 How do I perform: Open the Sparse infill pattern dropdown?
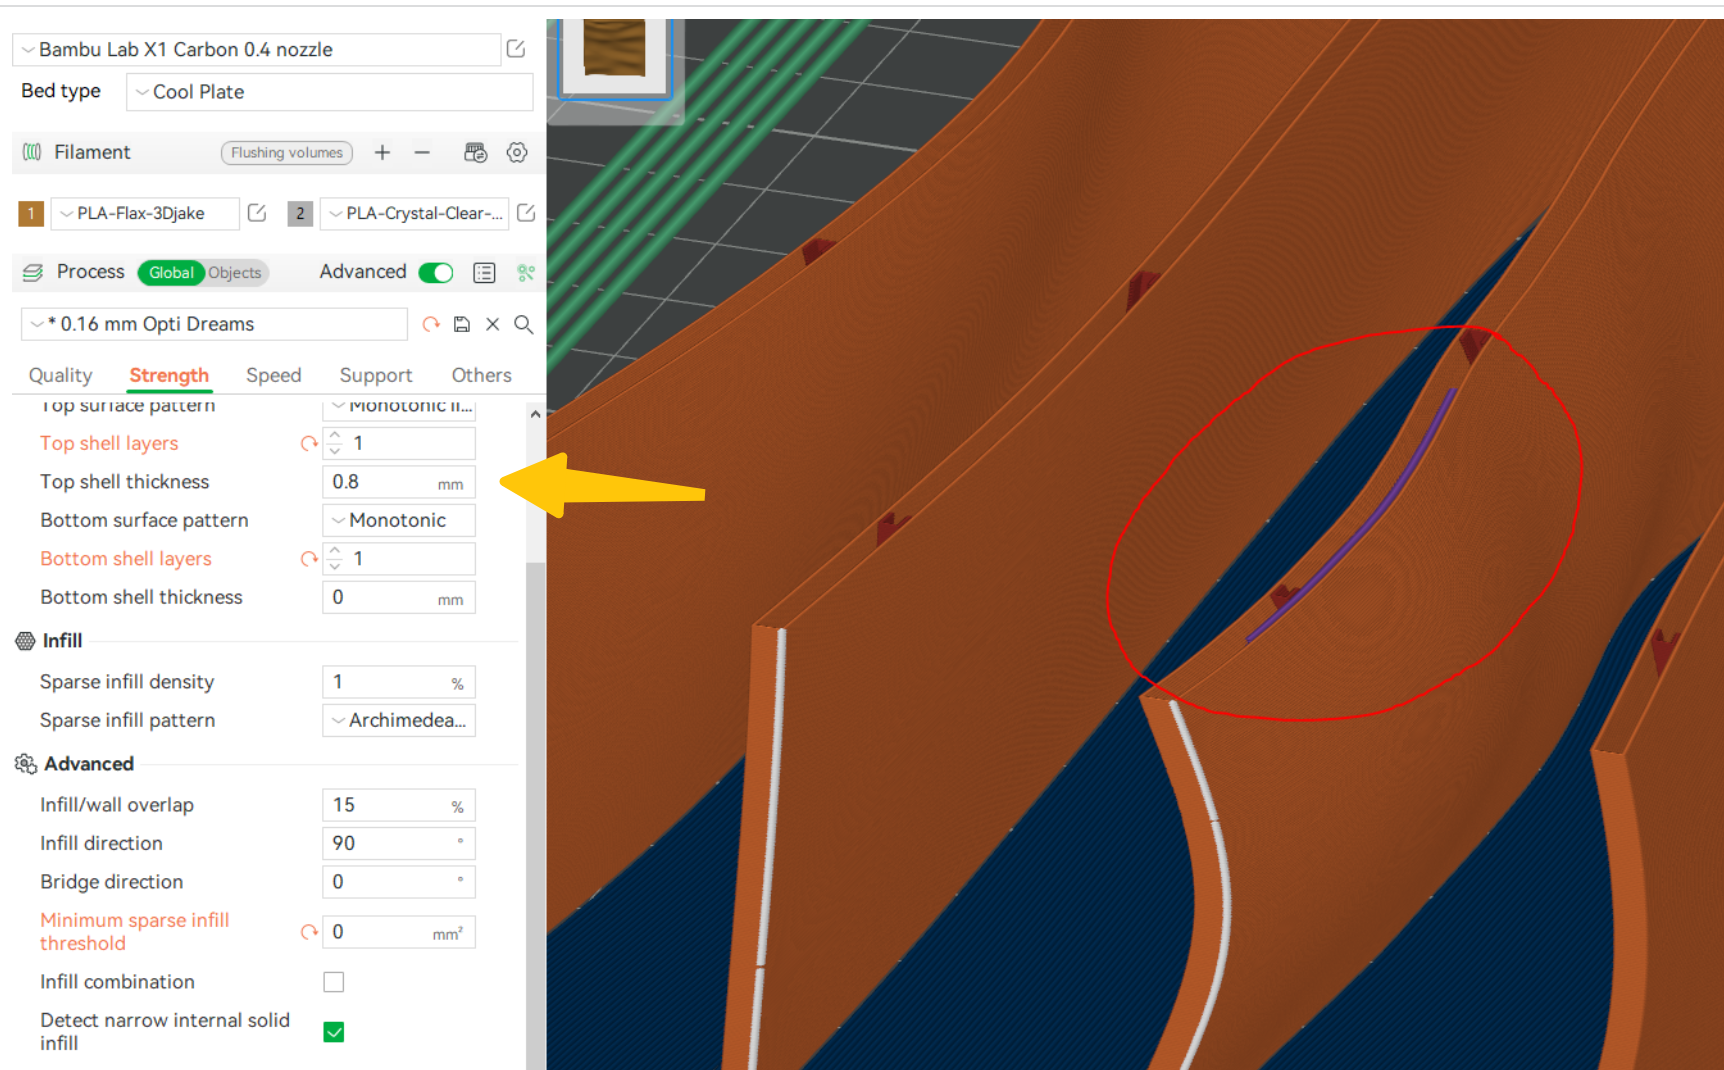click(398, 720)
